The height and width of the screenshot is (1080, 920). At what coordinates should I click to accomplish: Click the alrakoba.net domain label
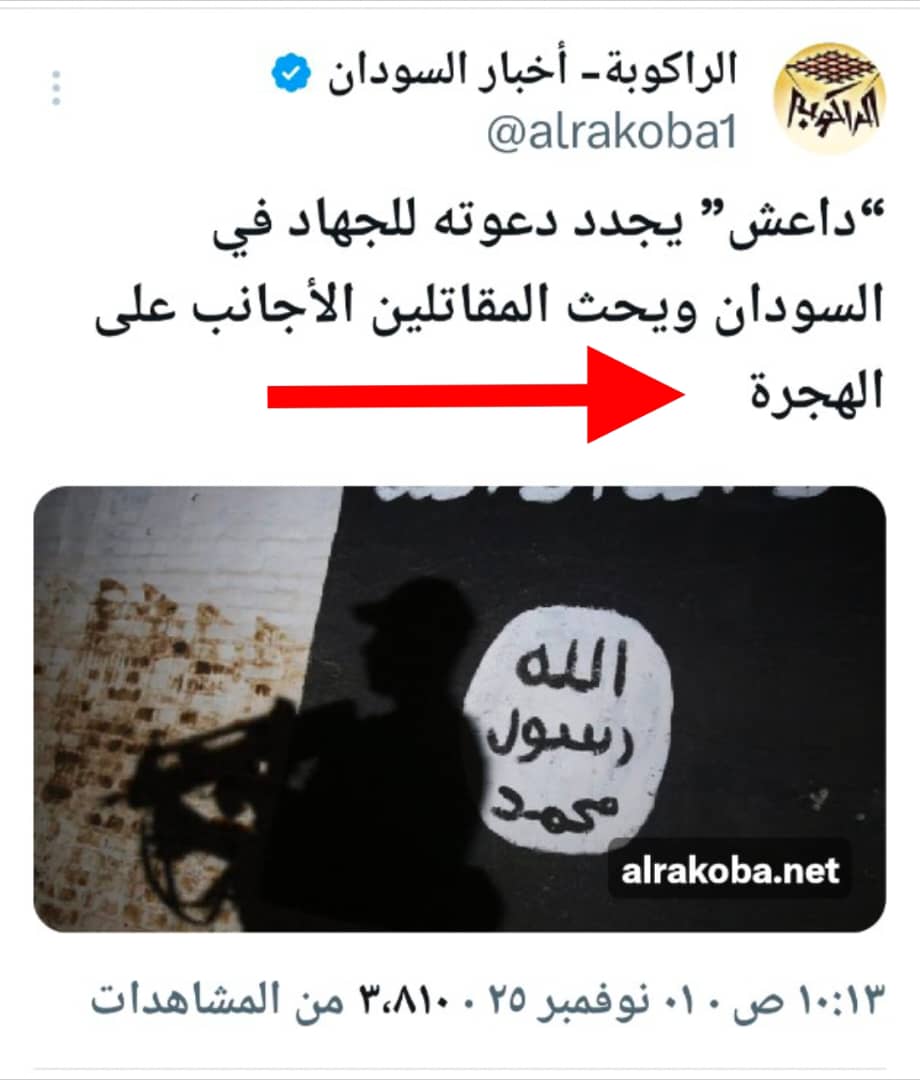pos(730,871)
